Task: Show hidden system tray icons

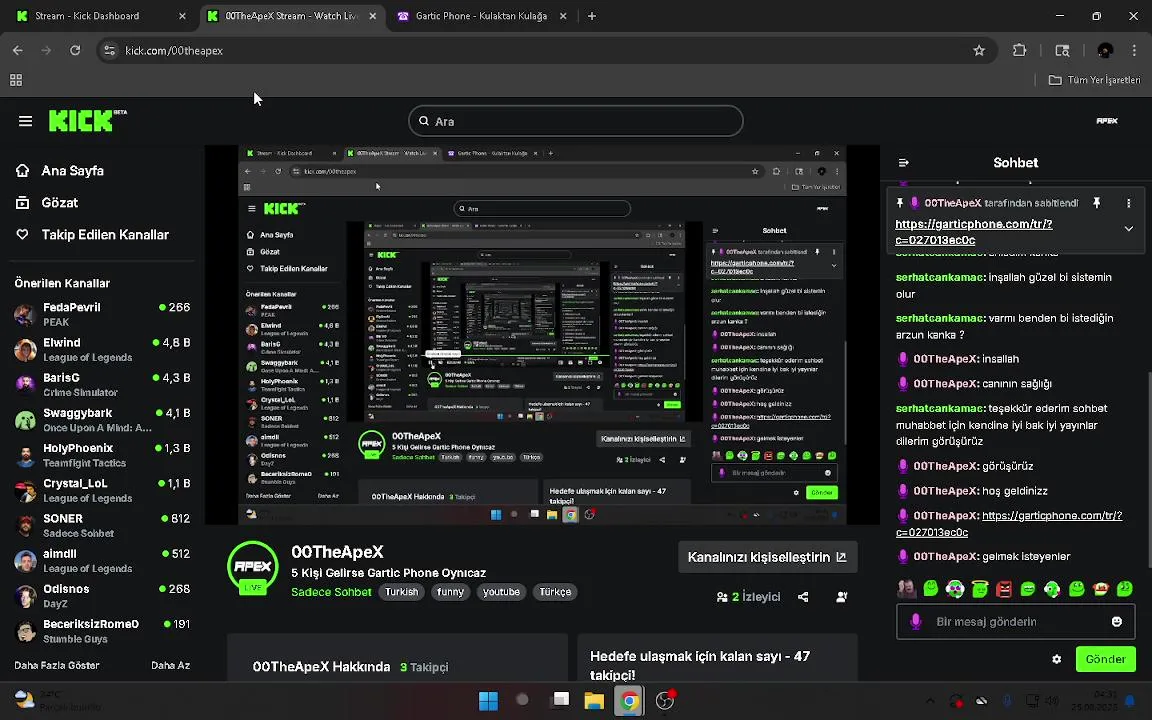Action: click(929, 701)
